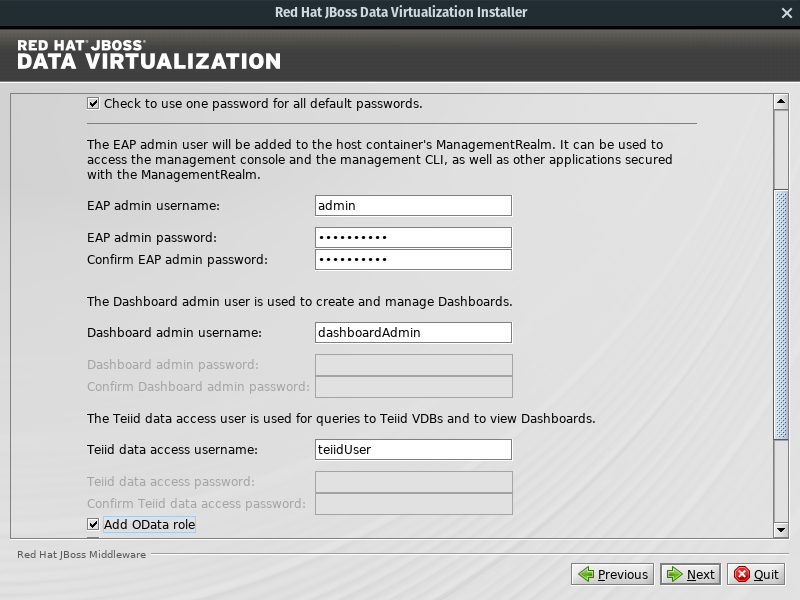800x600 pixels.
Task: Click the ManagementRealm description paragraph
Action: pos(380,160)
